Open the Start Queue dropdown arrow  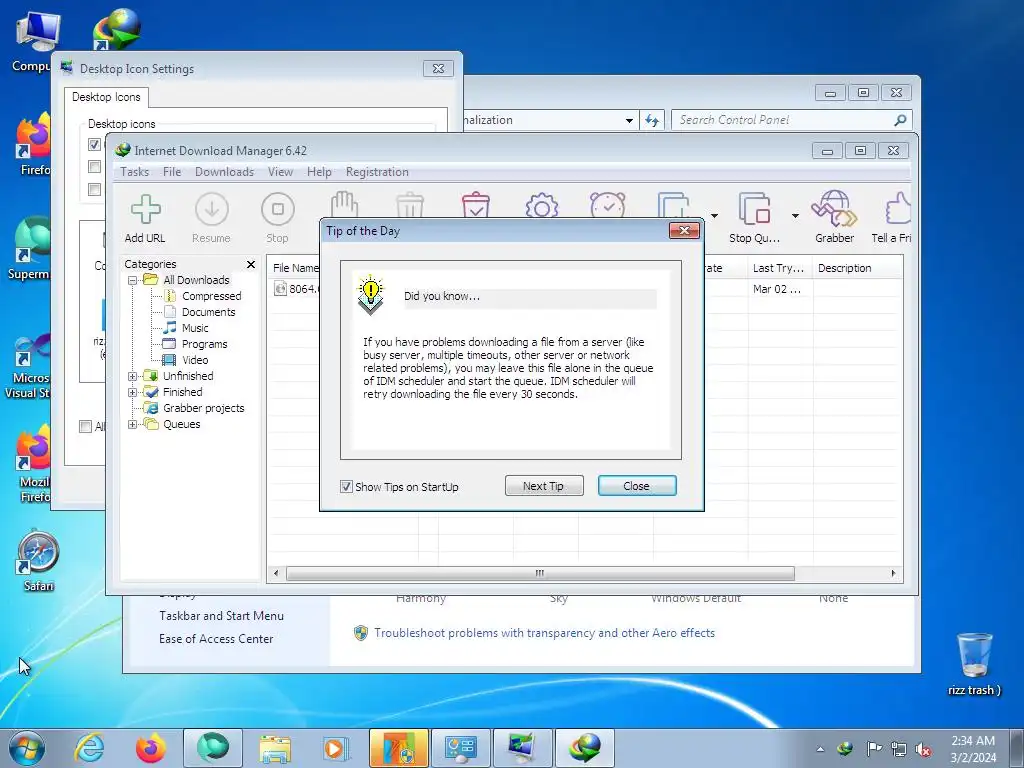[x=714, y=216]
